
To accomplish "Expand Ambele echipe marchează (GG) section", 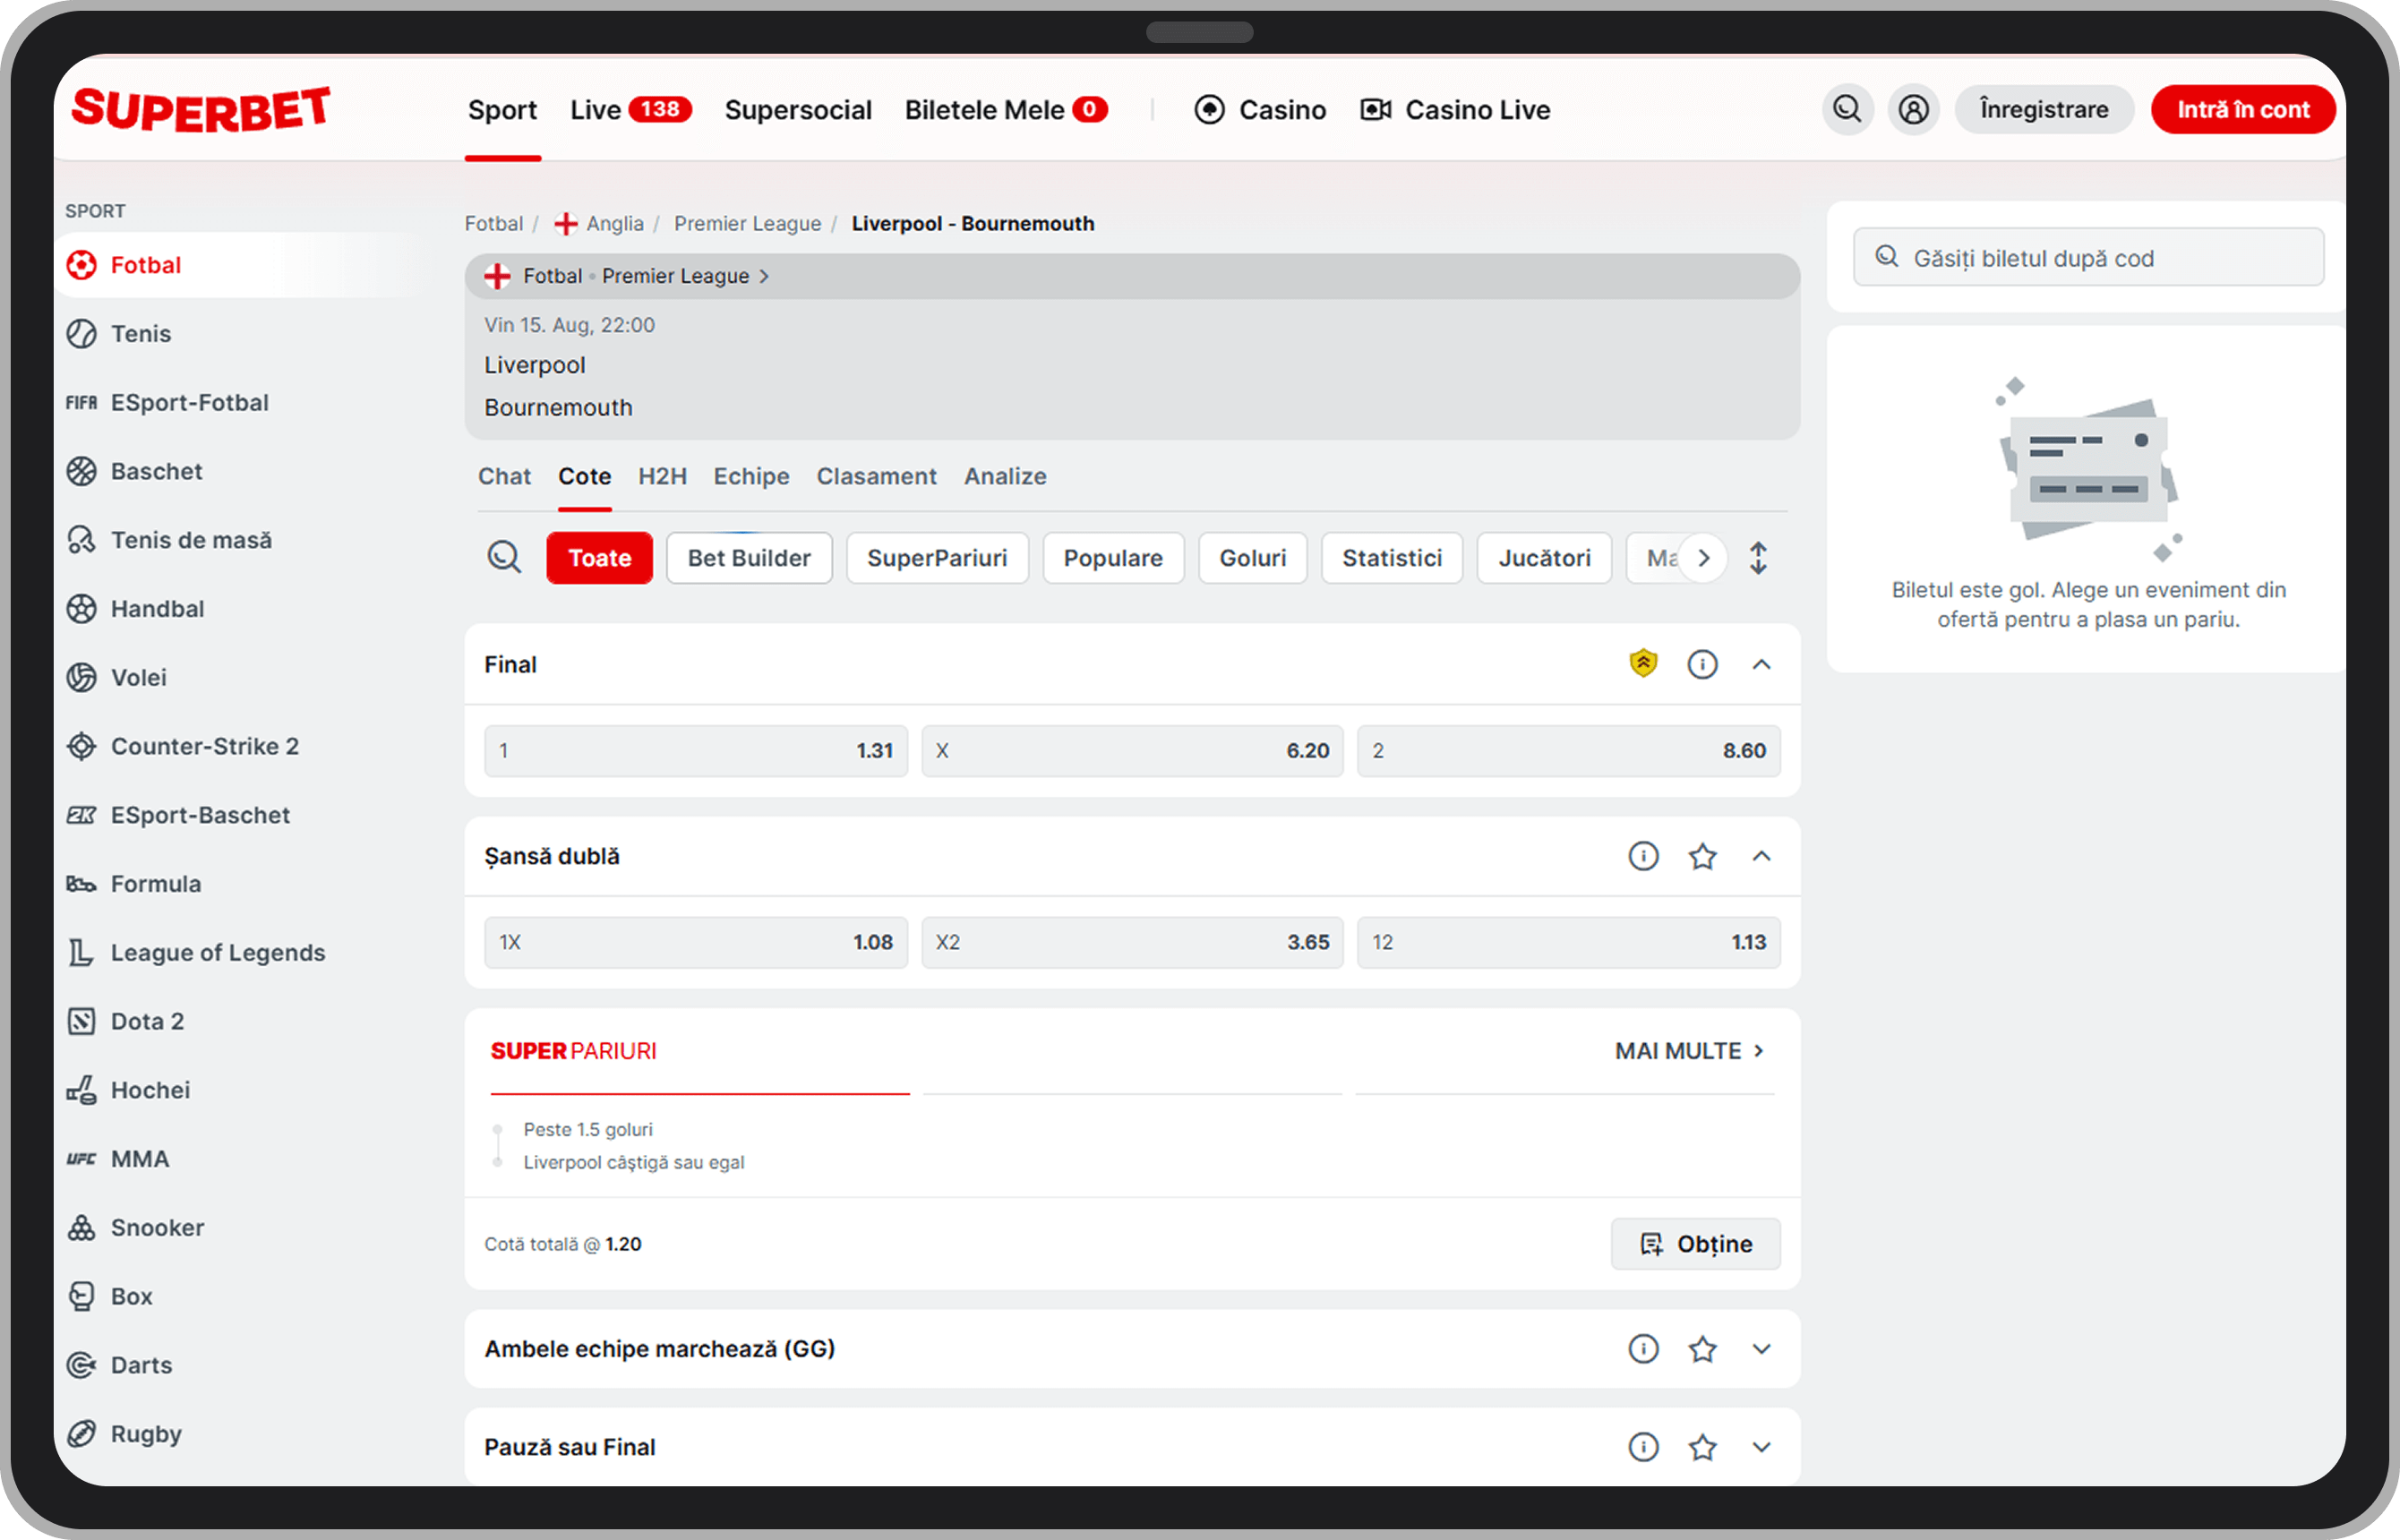I will coord(1761,1349).
